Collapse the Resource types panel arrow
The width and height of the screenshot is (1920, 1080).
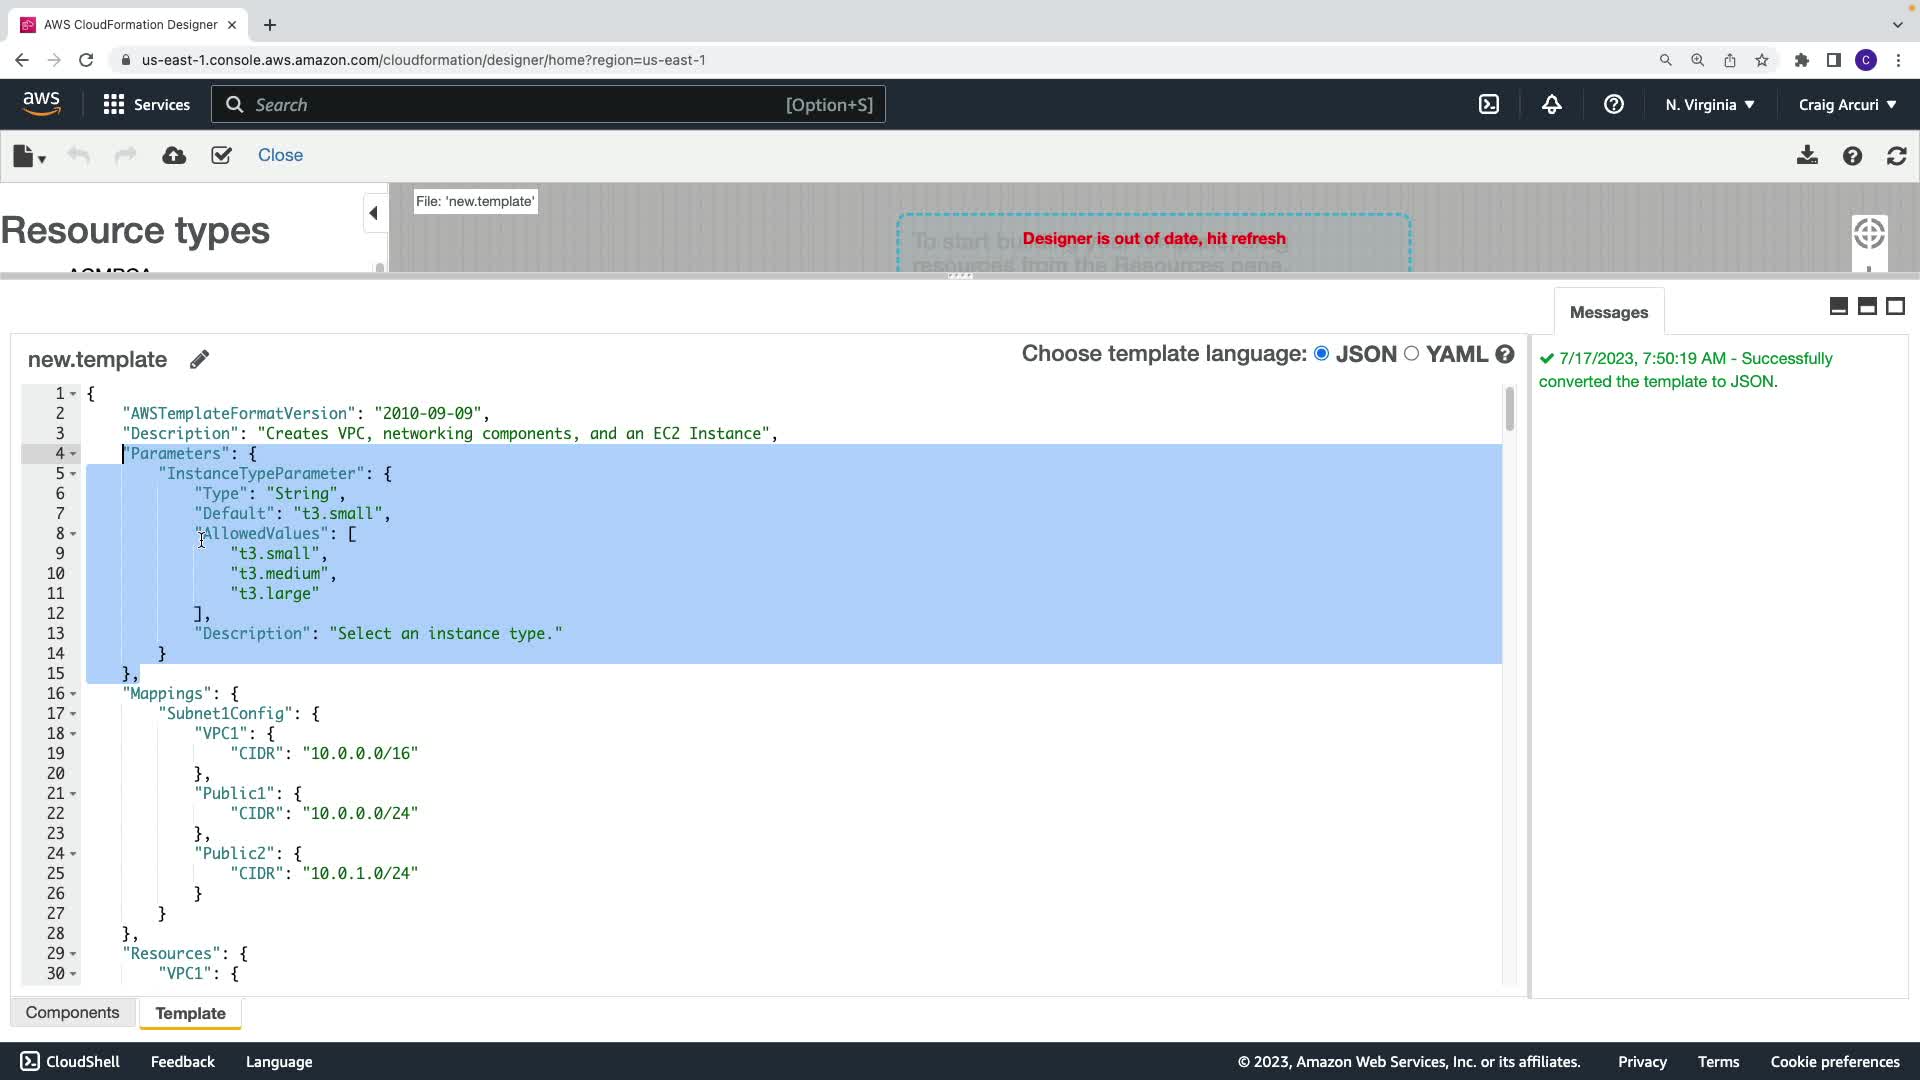(373, 213)
